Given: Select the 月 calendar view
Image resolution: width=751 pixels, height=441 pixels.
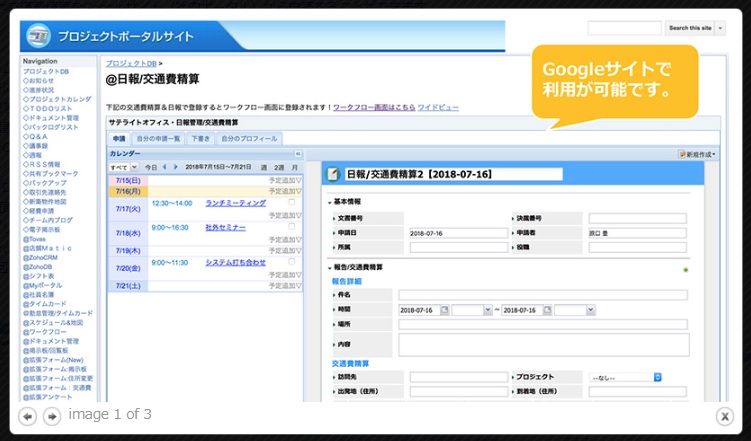Looking at the screenshot, I should [x=295, y=168].
